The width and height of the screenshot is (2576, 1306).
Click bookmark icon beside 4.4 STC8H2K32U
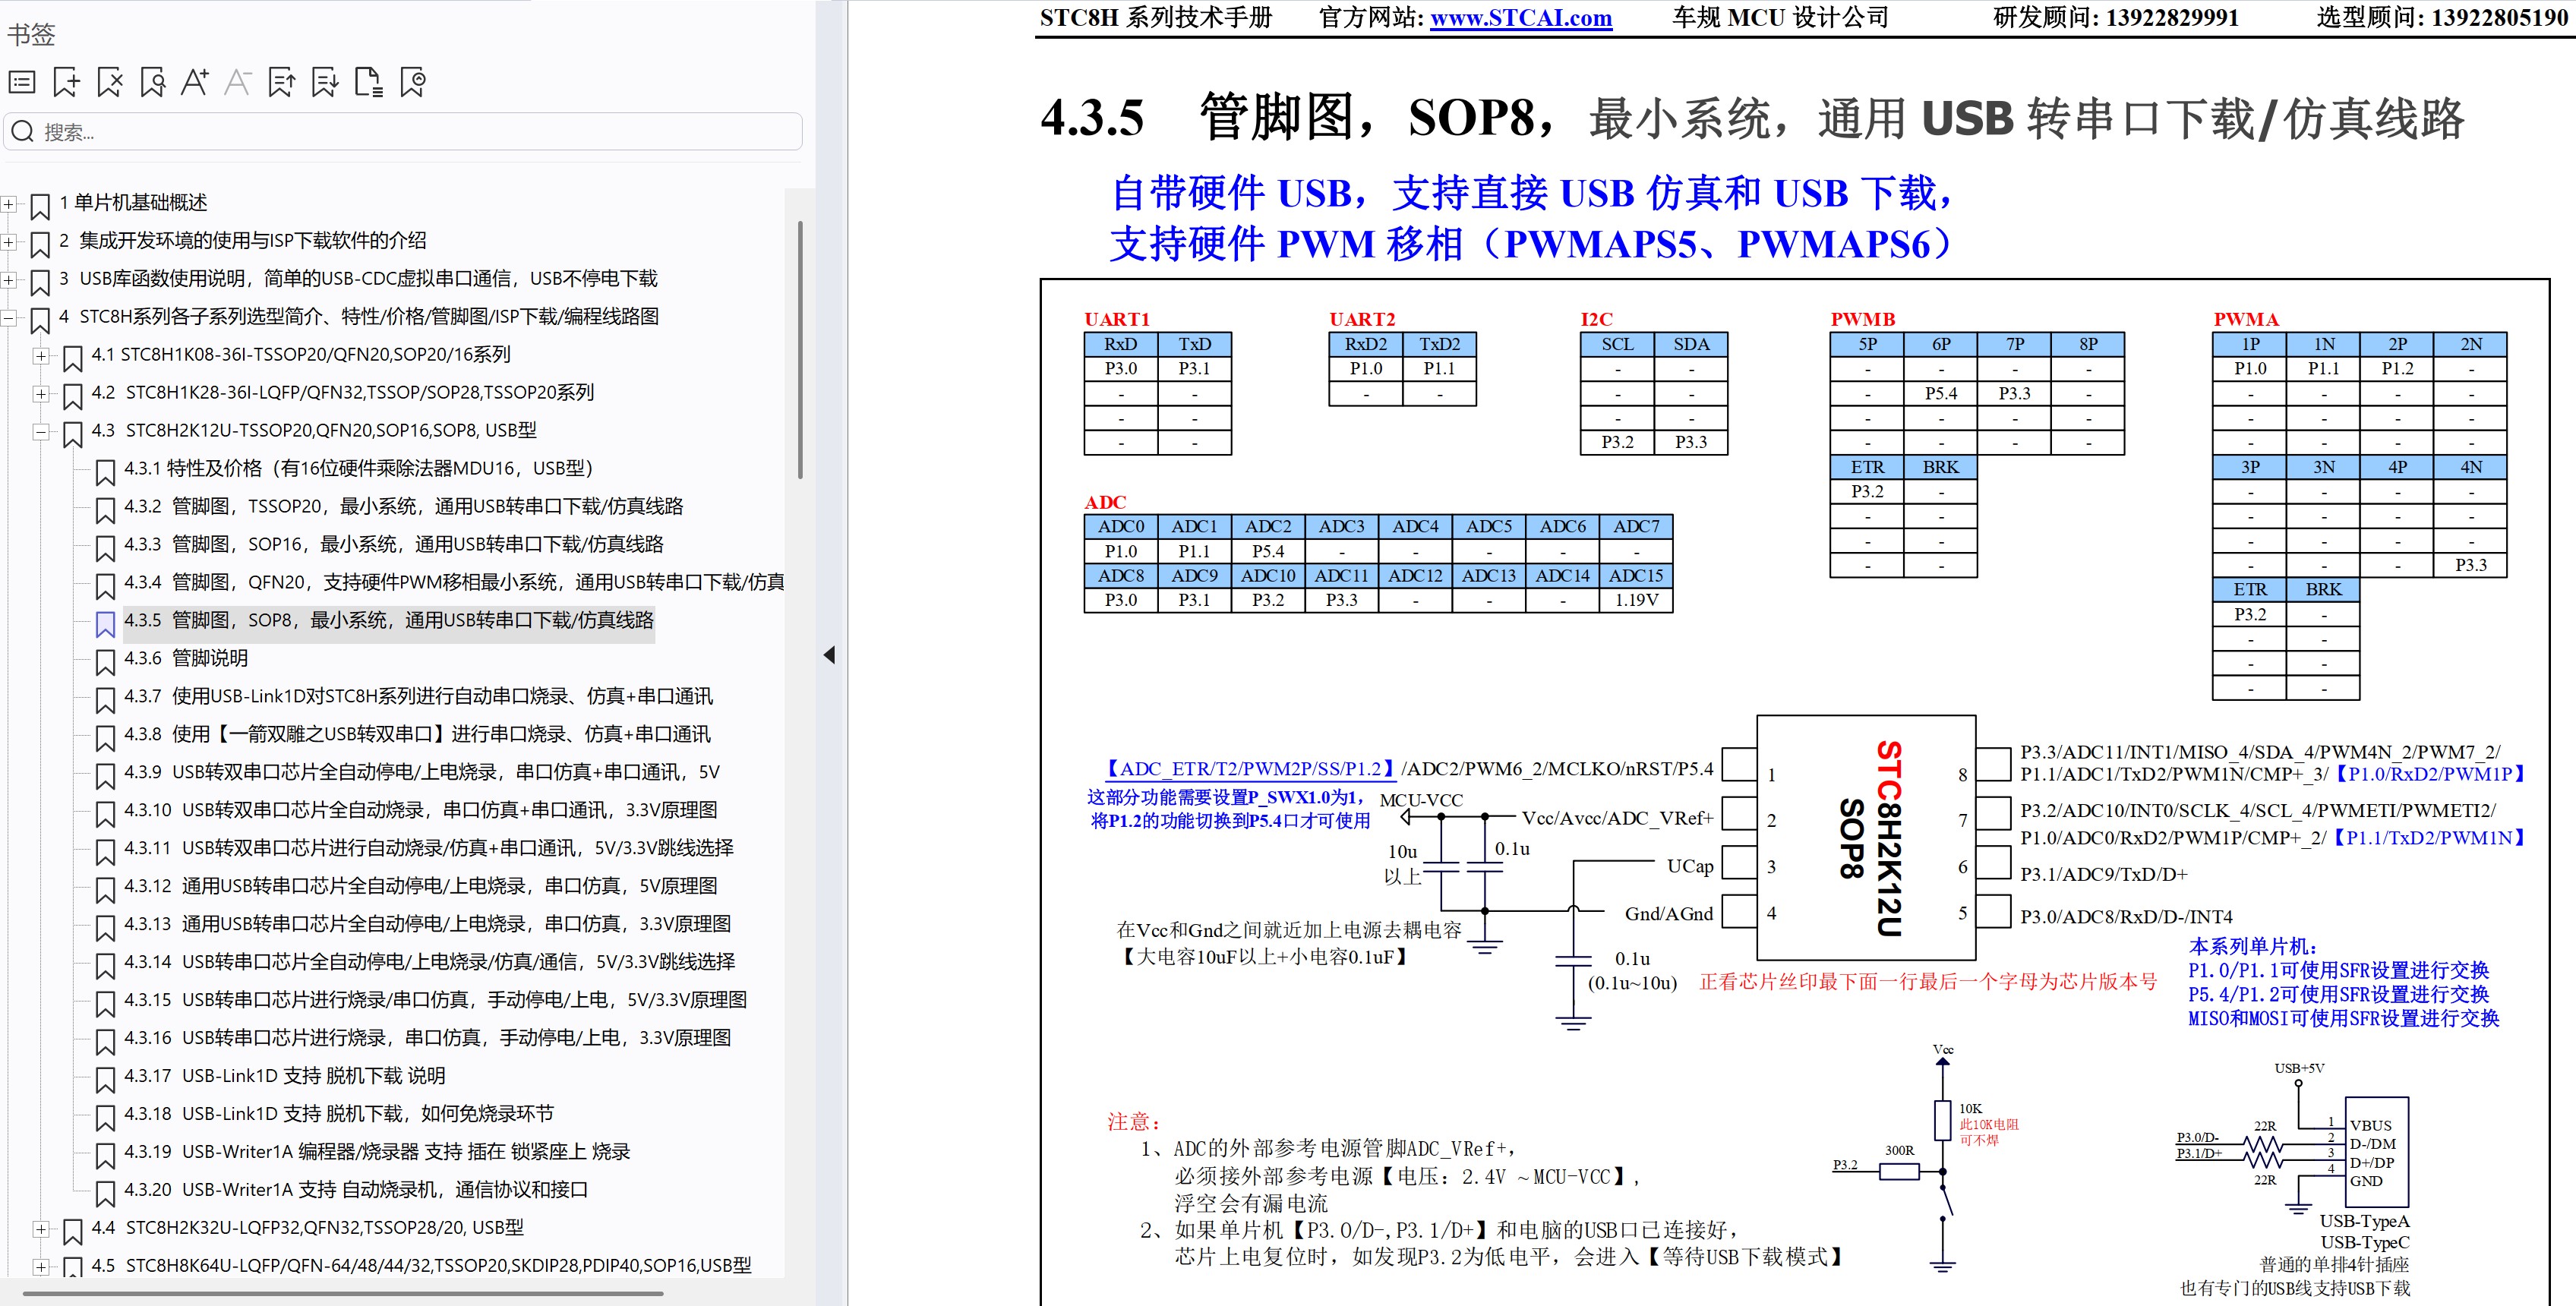tap(73, 1231)
